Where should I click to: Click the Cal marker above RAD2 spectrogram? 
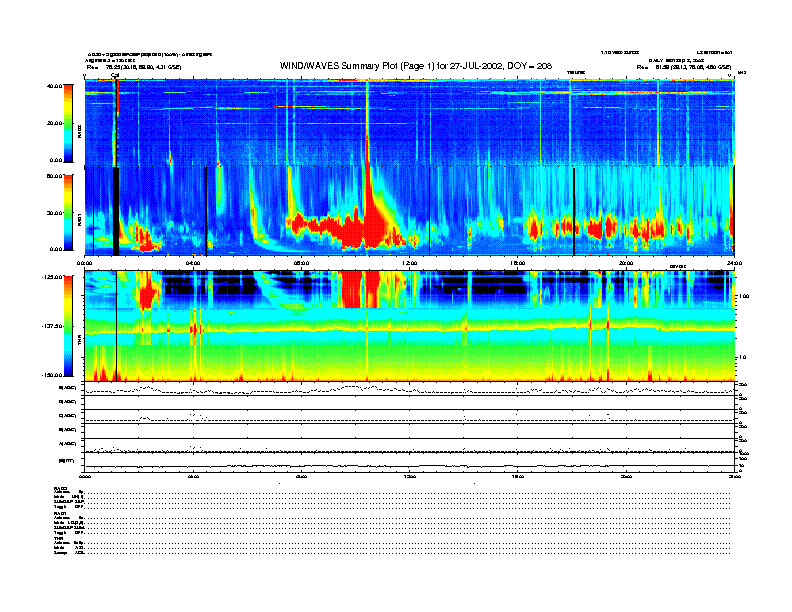tap(115, 76)
